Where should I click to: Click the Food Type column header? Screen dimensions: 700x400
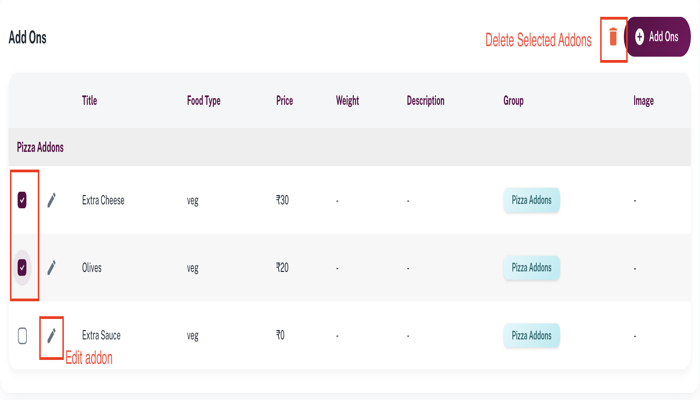(203, 101)
